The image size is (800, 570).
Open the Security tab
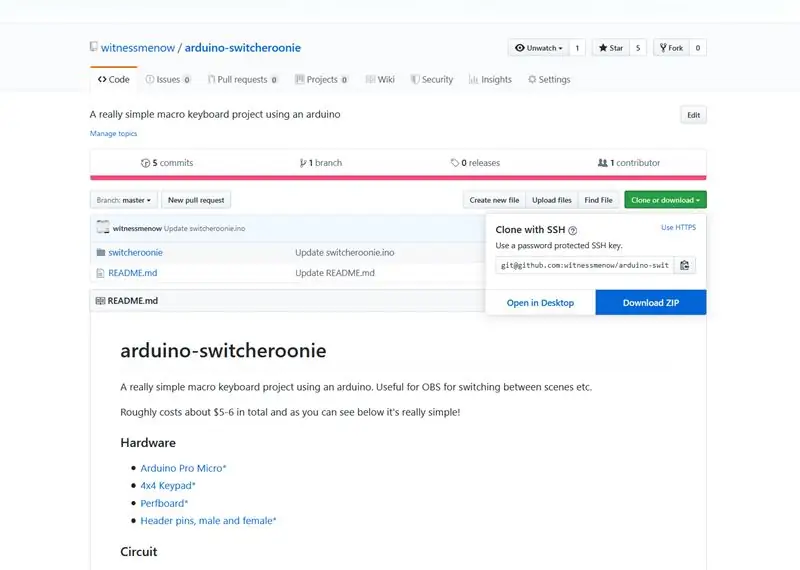tap(432, 80)
